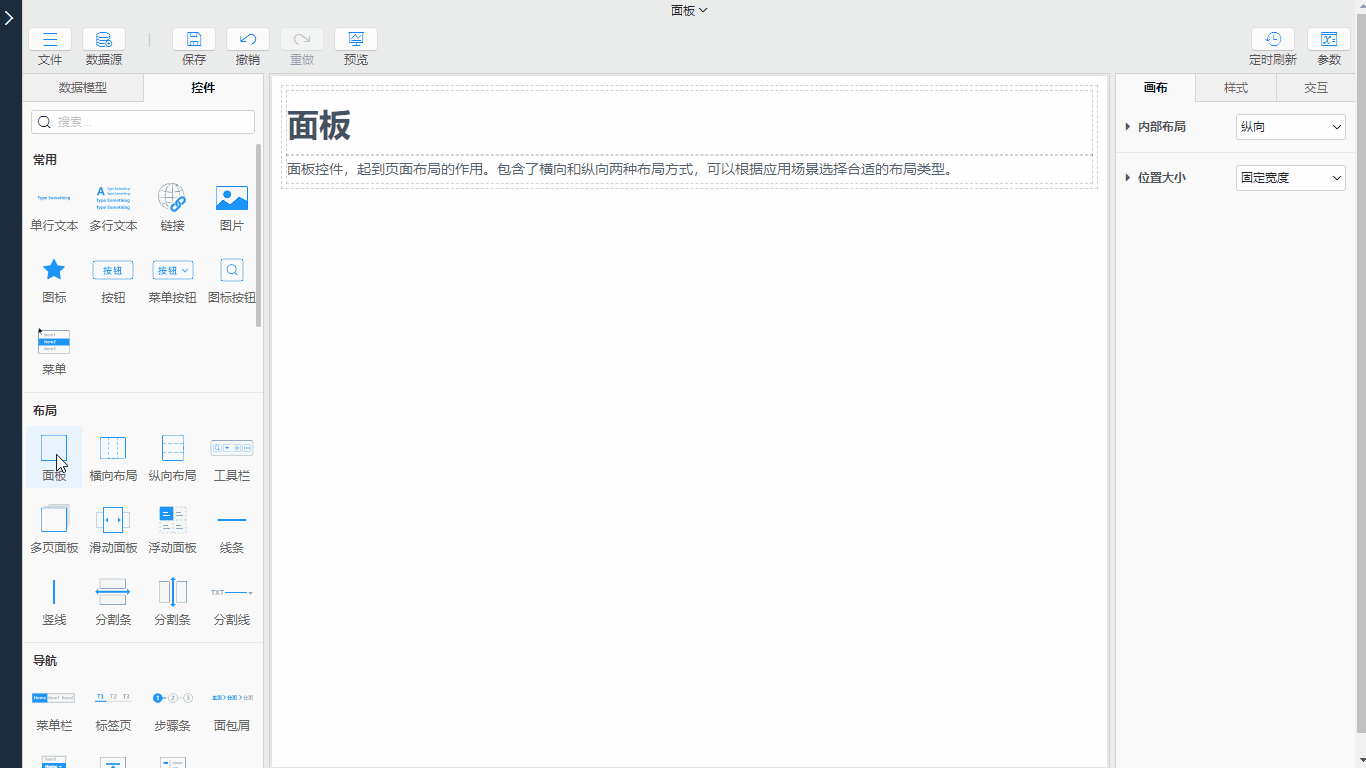1366x768 pixels.
Task: Expand the 内部布局 disclosure triangle
Action: [1128, 127]
